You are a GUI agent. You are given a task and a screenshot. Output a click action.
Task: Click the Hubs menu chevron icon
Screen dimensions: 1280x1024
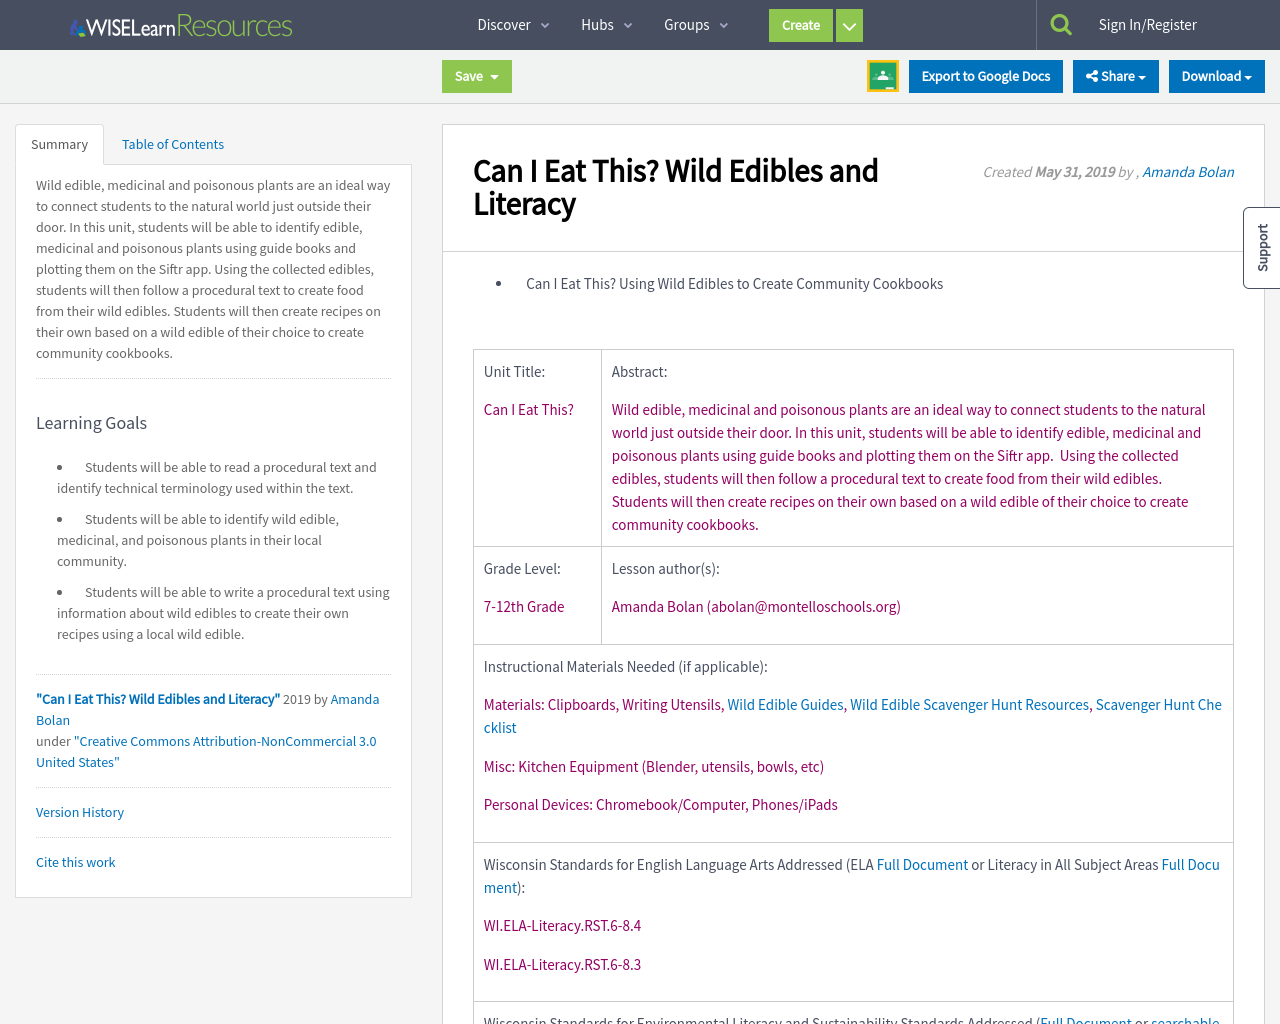[626, 25]
